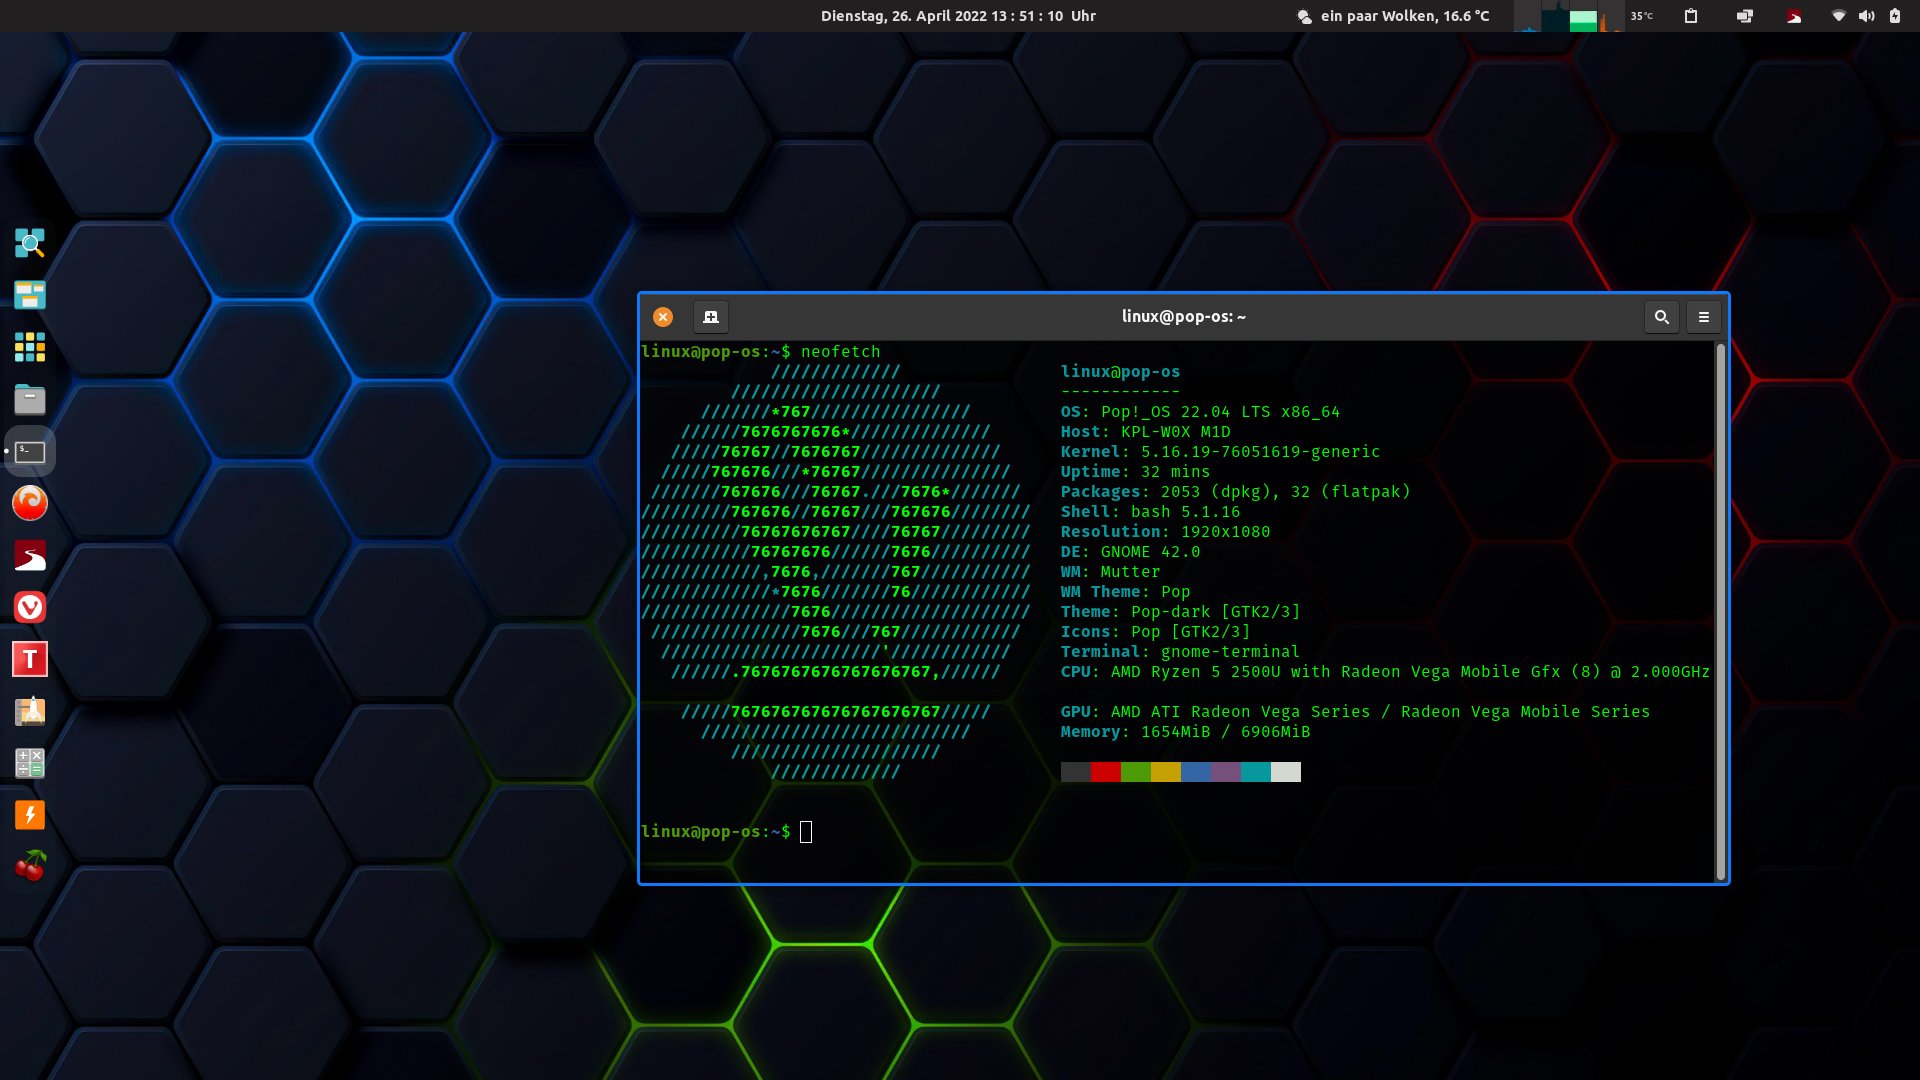
Task: Open the Pop workspaces overview icon
Action: (x=30, y=295)
